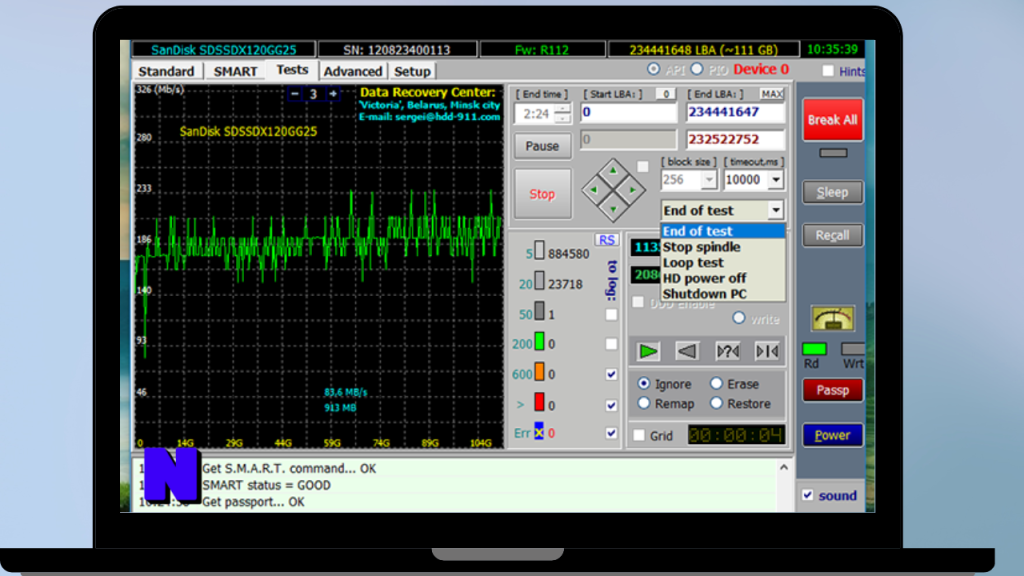Choose 'Stop spindle' from the list
The image size is (1024, 576).
tap(722, 247)
